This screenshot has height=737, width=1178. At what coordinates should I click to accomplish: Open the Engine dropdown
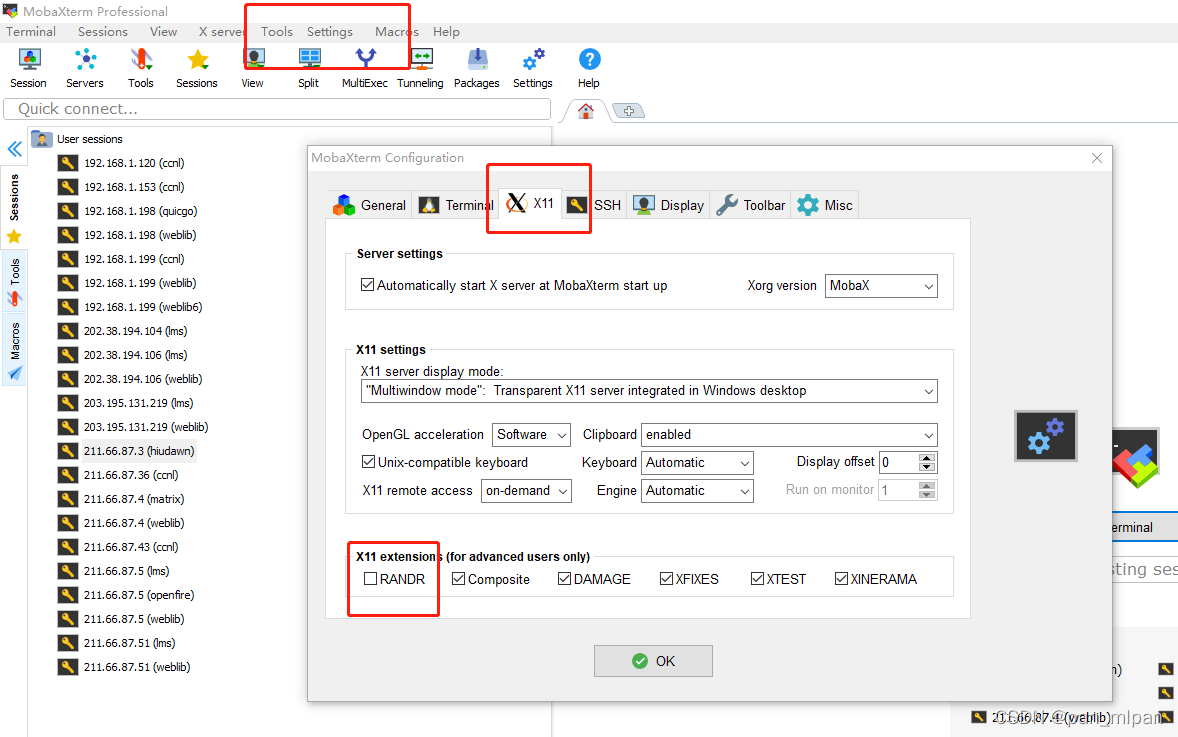click(x=697, y=491)
